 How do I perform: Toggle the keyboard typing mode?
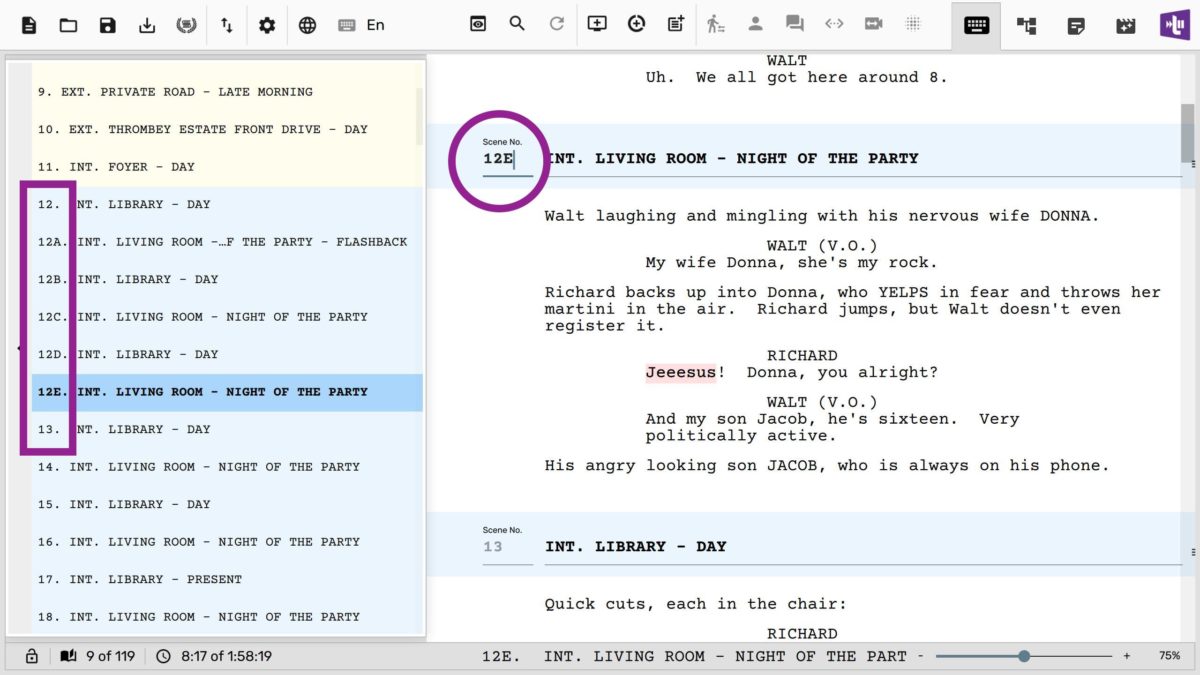973,25
